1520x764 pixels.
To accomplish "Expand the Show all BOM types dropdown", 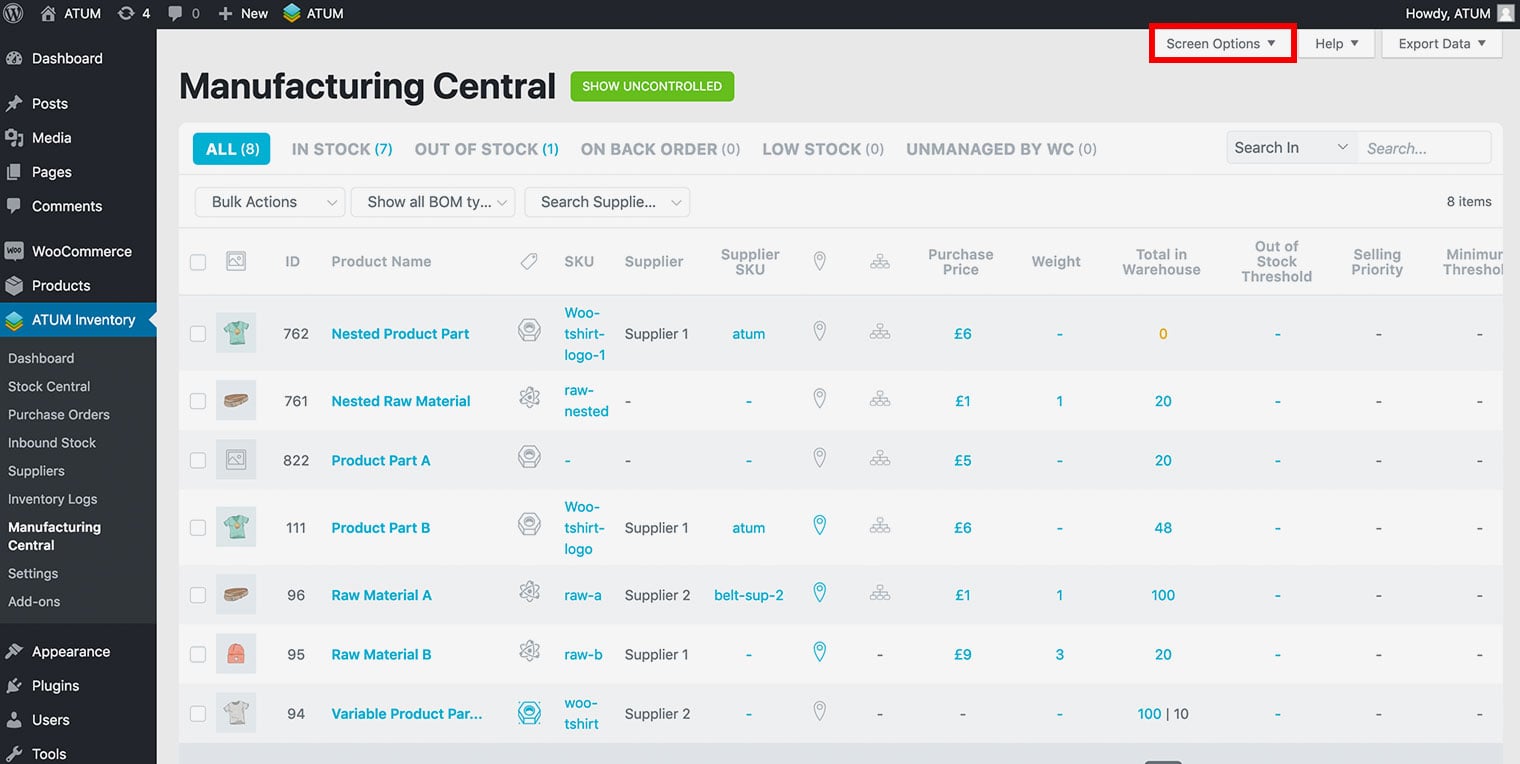I will tap(432, 202).
